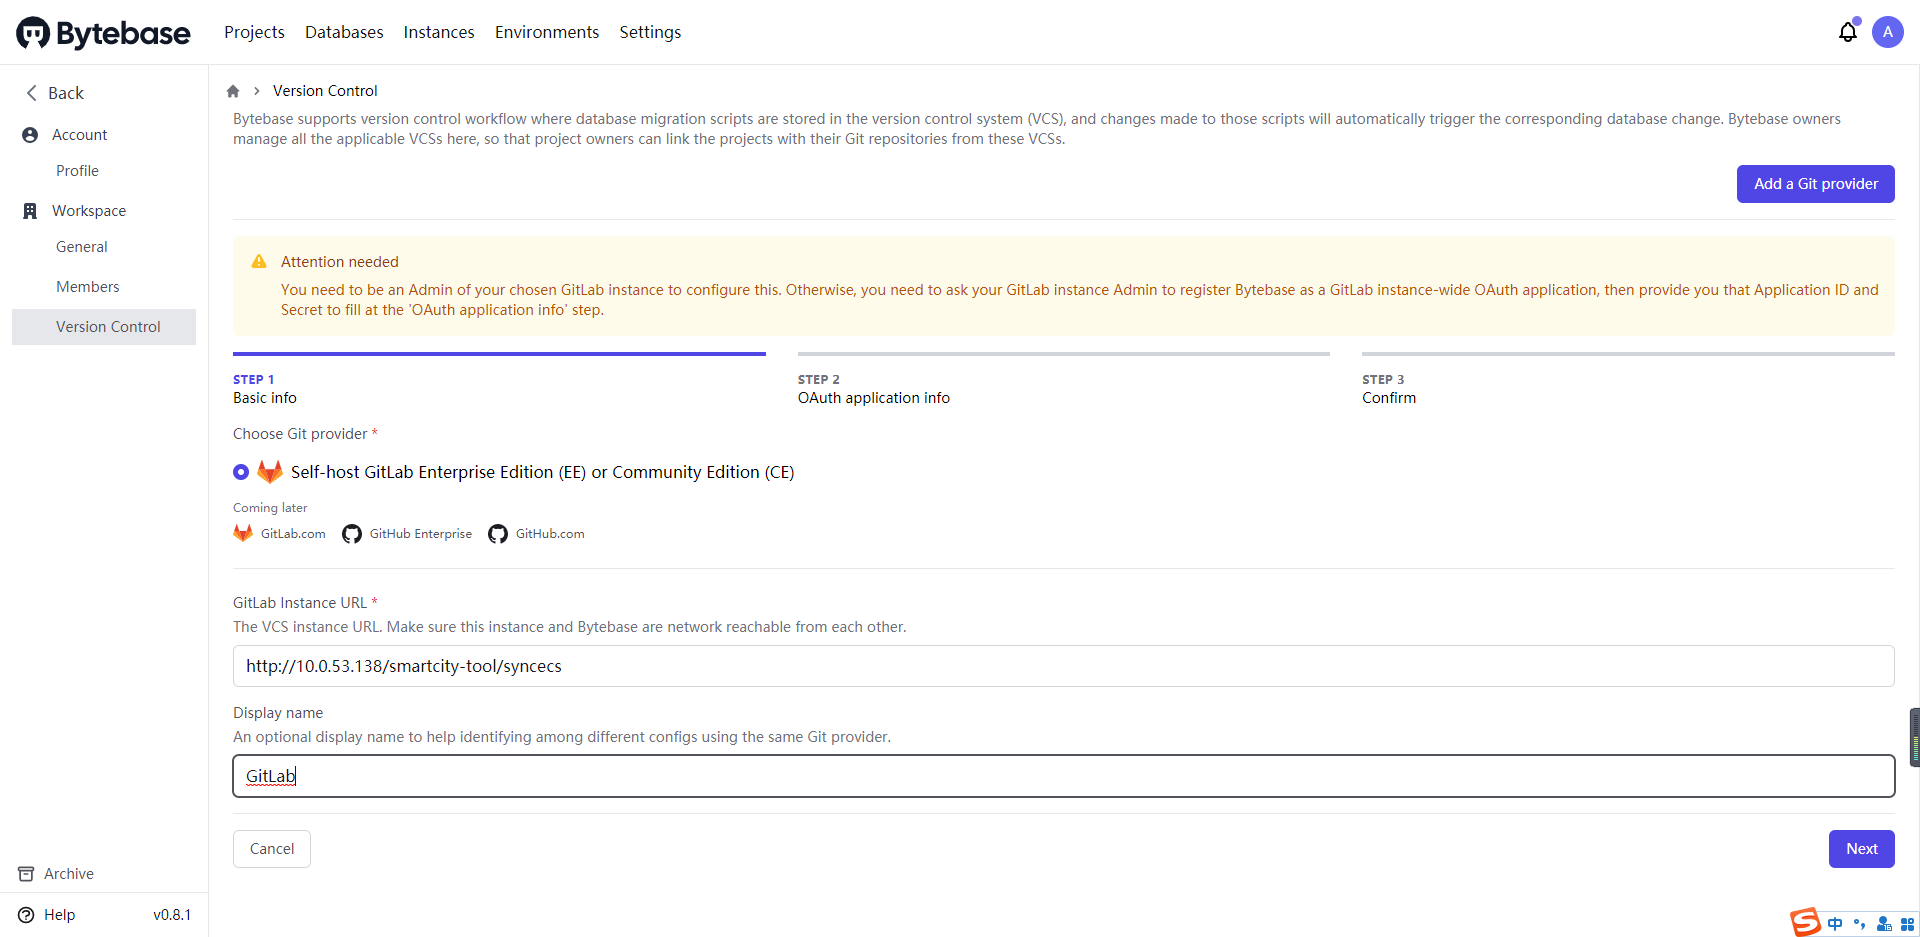Open the Databases menu
Image resolution: width=1920 pixels, height=937 pixels.
344,32
